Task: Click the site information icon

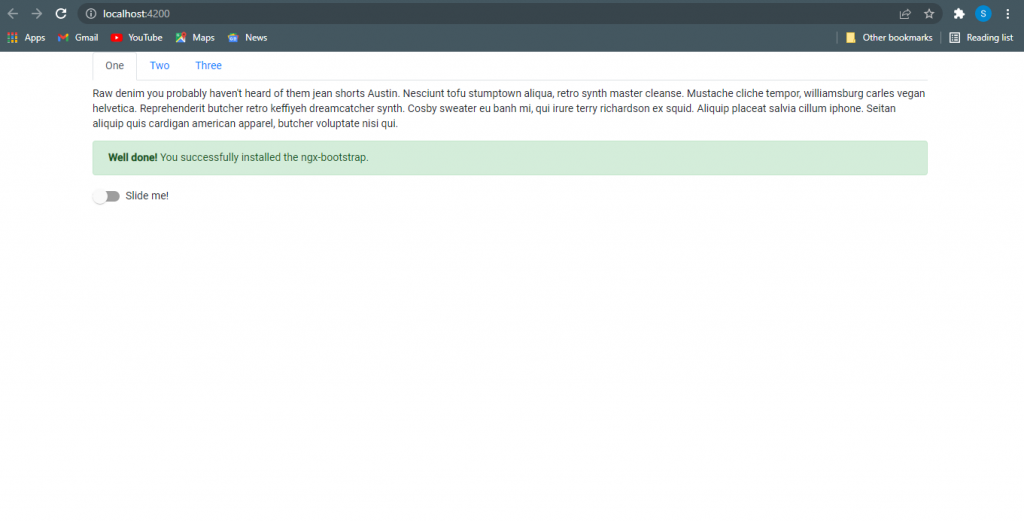Action: pyautogui.click(x=90, y=14)
